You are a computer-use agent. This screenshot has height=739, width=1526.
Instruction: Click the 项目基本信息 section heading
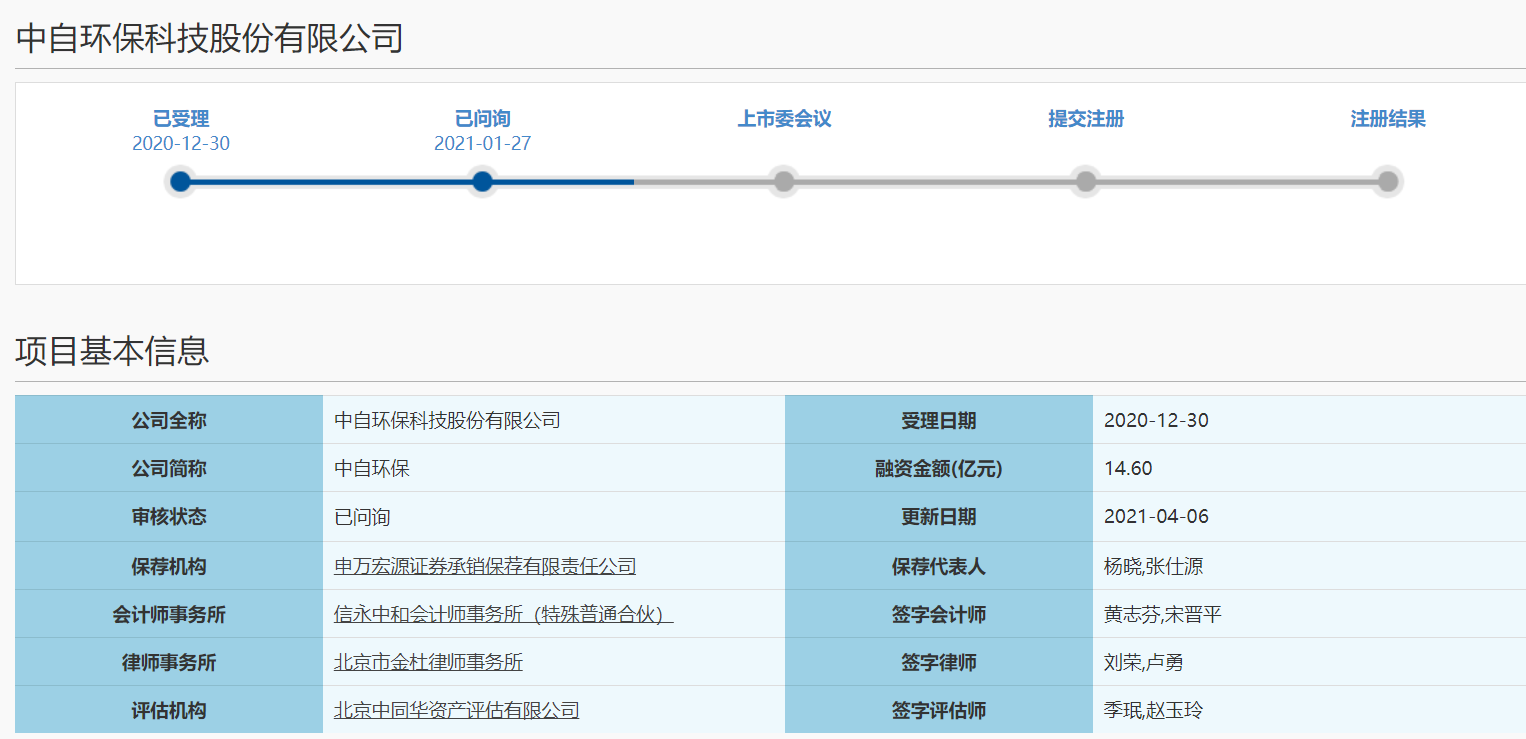[113, 351]
